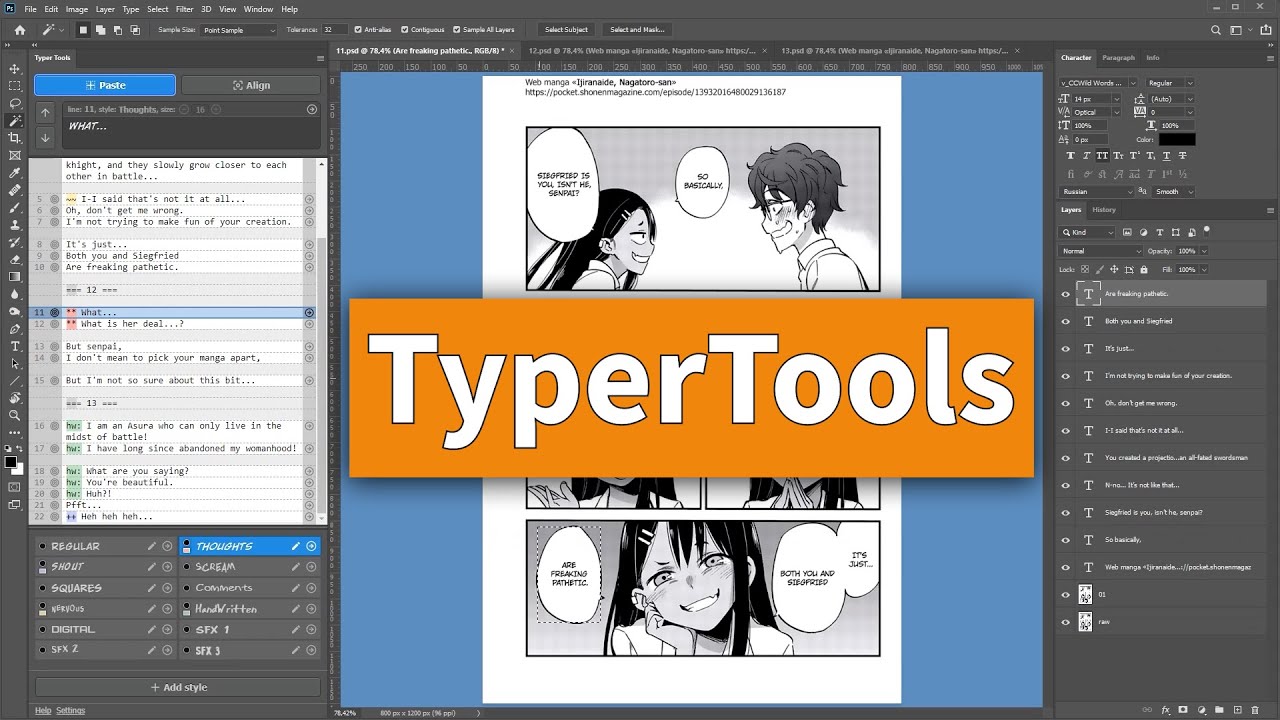Screen dimensions: 1280x720
Task: Open the Sample Size dropdown
Action: pyautogui.click(x=239, y=30)
